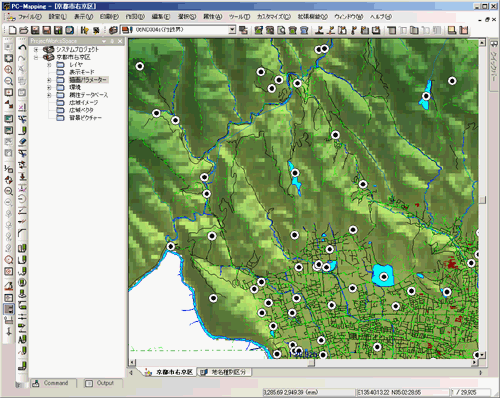This screenshot has width=500, height=398.
Task: Select the Eraser tool icon
Action: tap(22, 141)
